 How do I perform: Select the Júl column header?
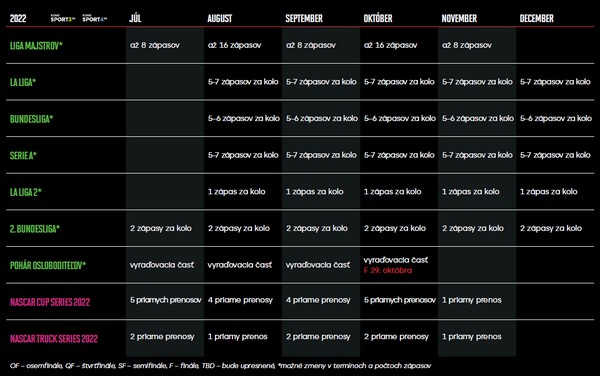click(135, 18)
